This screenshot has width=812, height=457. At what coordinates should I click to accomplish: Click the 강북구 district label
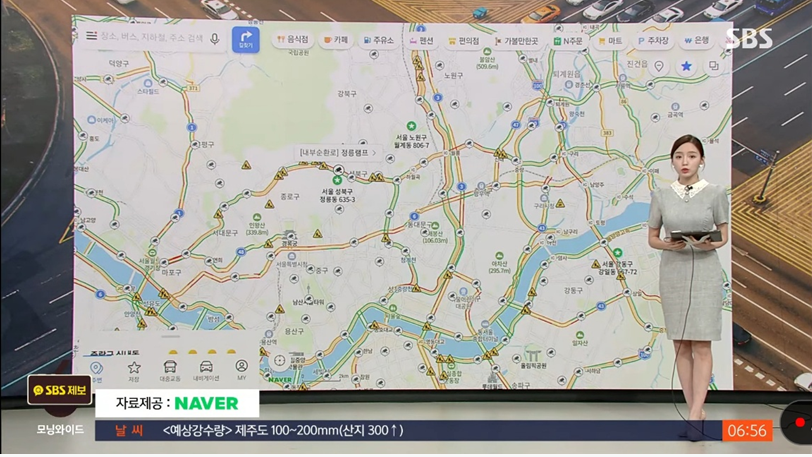tap(347, 94)
